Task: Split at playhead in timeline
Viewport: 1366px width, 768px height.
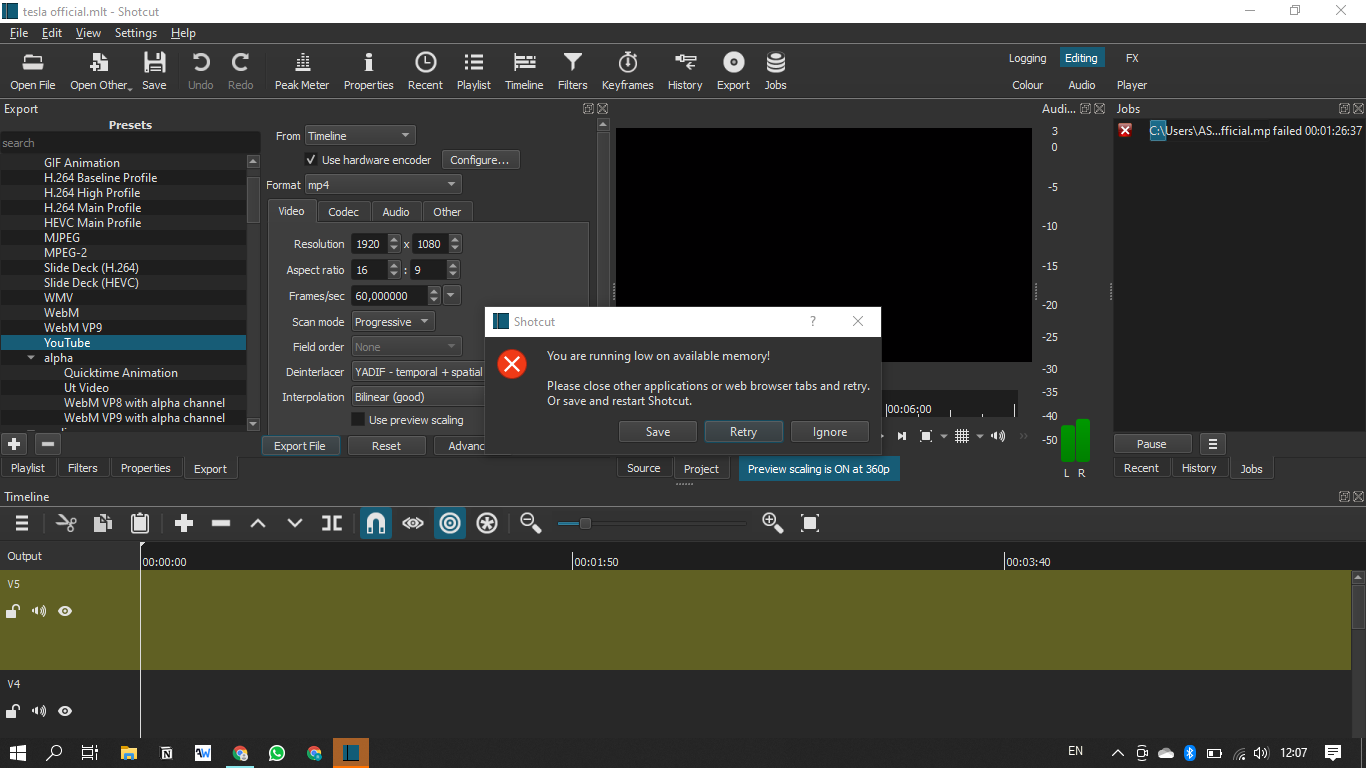Action: pos(332,523)
